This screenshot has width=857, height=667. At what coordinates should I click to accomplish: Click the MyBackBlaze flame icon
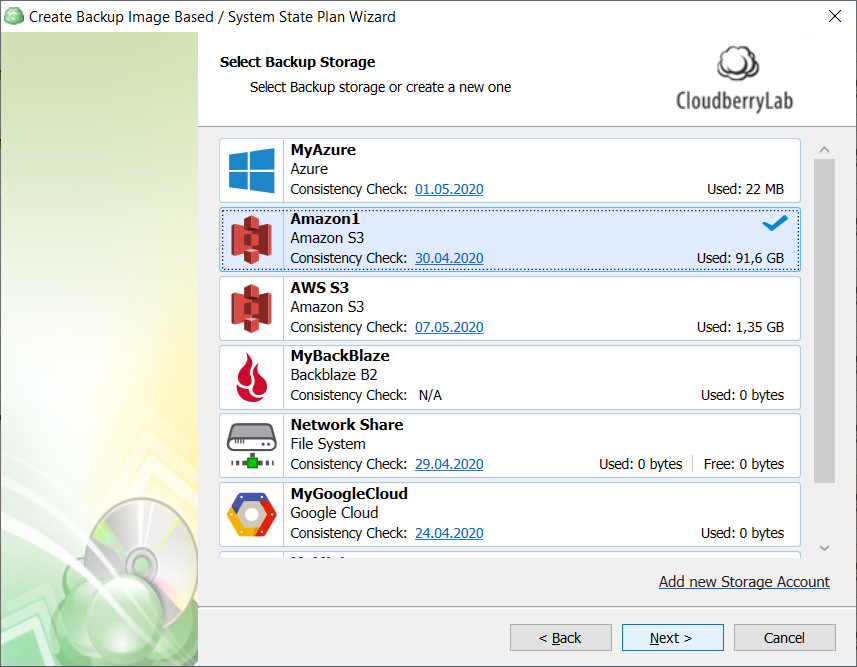(x=251, y=377)
